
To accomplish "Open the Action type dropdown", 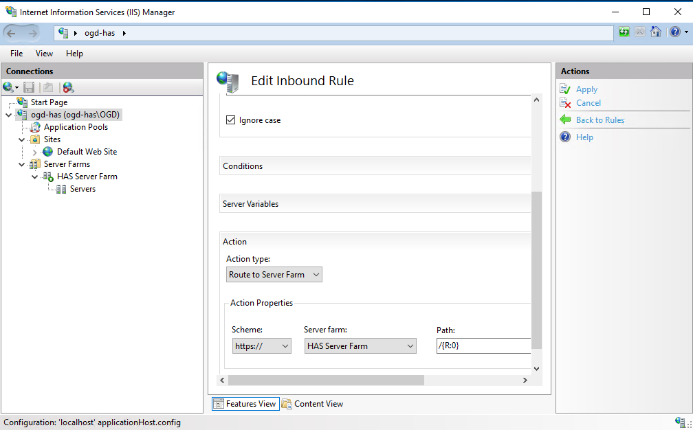I will 274,274.
